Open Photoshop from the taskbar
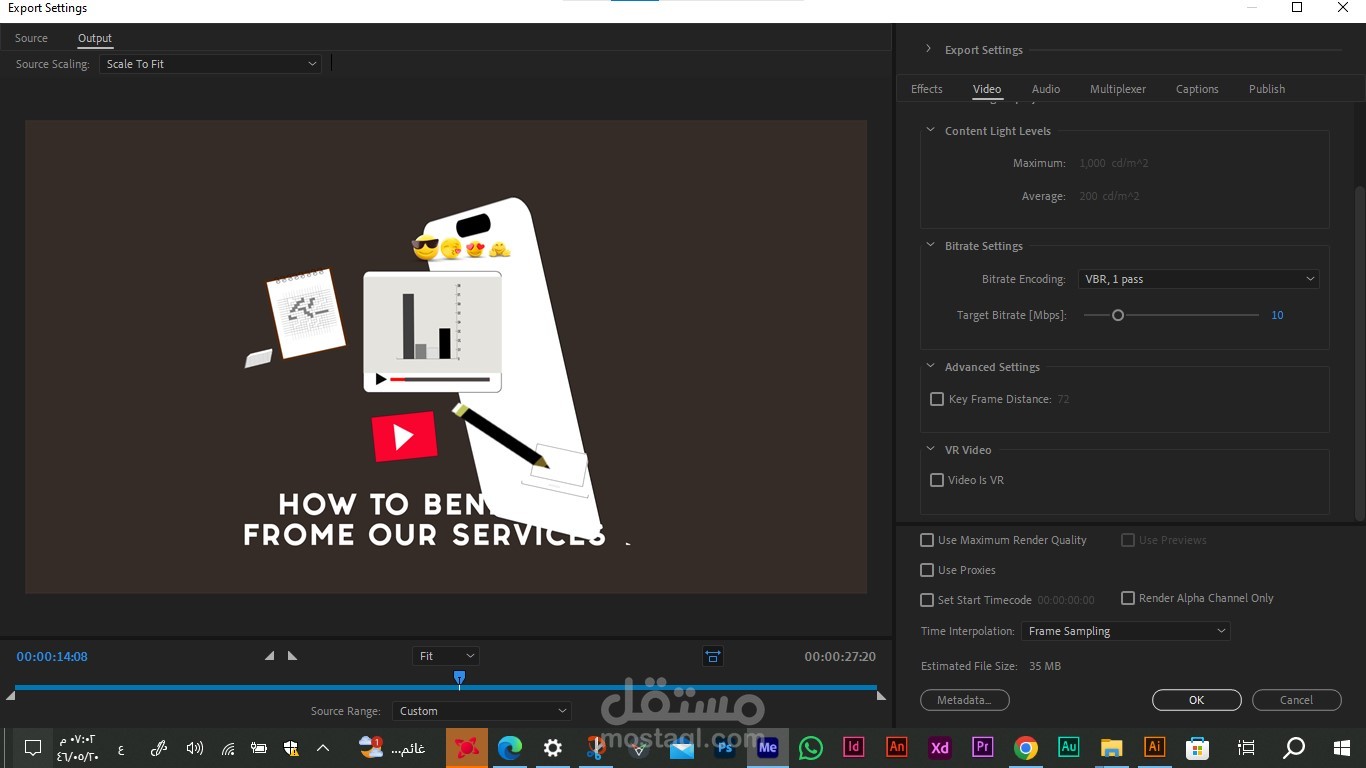The image size is (1366, 768). click(725, 747)
